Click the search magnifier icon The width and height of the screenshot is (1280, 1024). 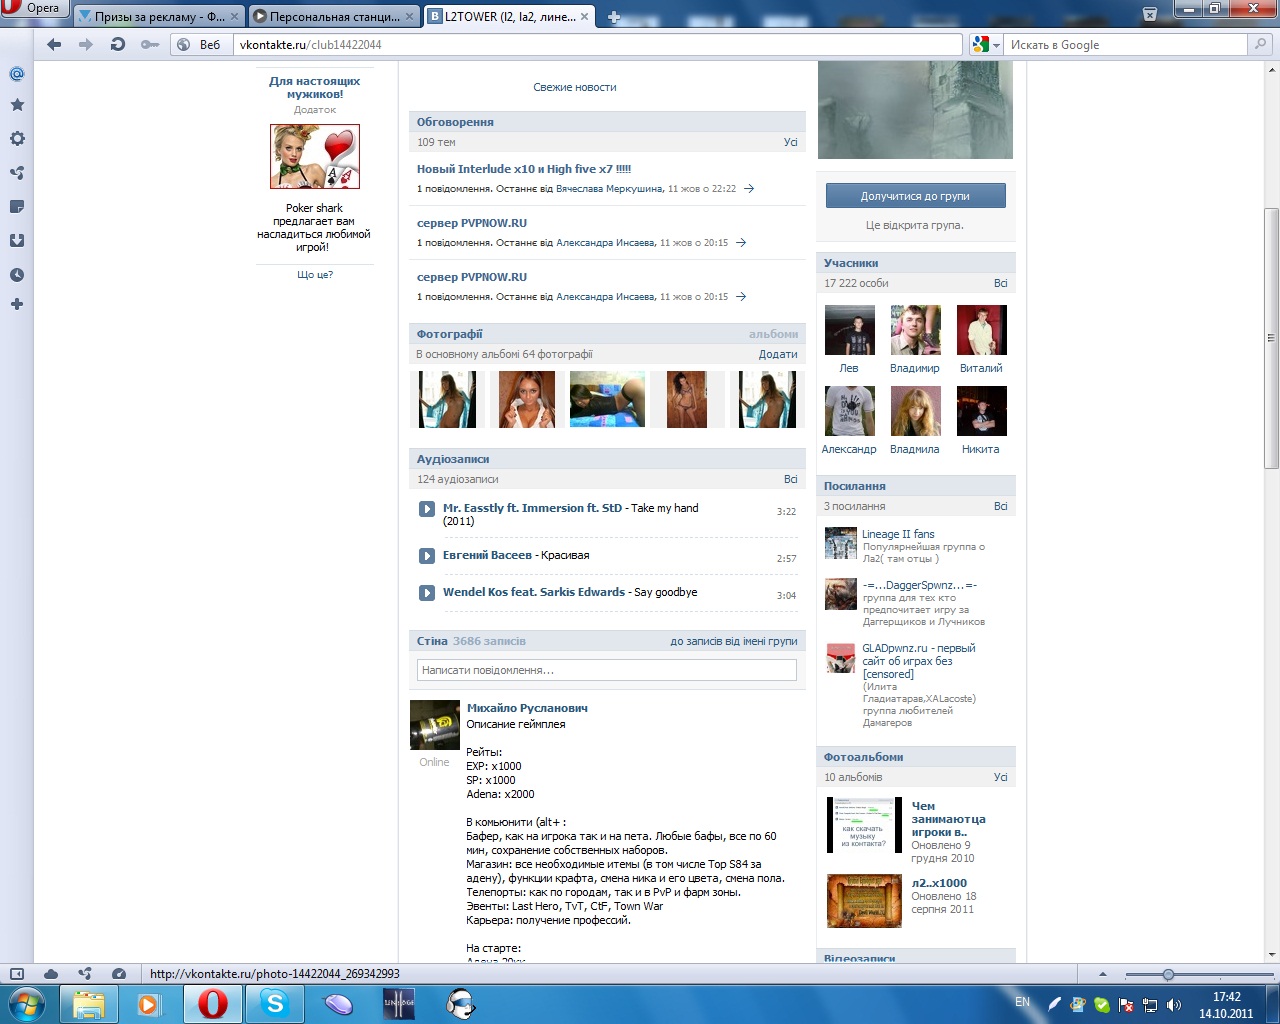1261,44
